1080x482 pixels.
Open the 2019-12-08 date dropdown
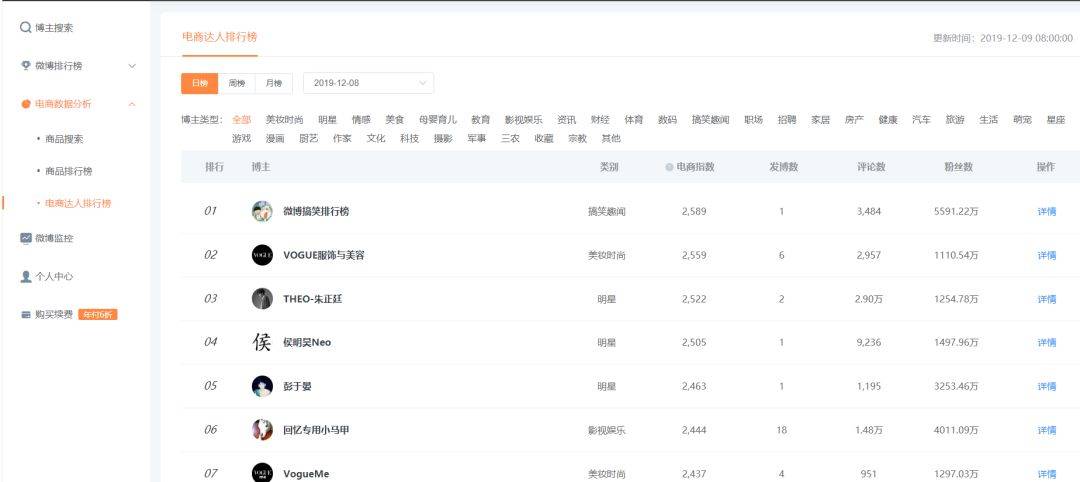(368, 83)
